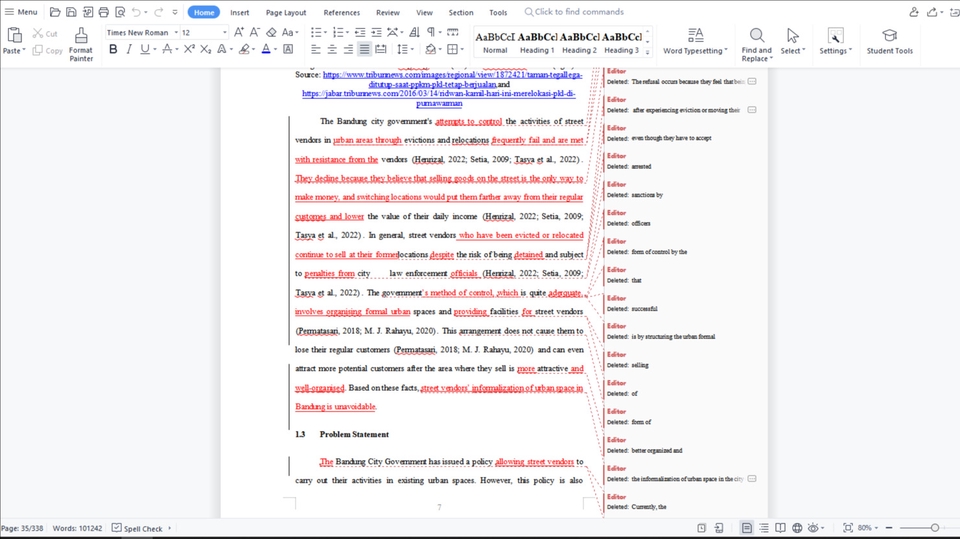Click the Clear Formatting eraser icon
This screenshot has width=960, height=539.
[271, 32]
